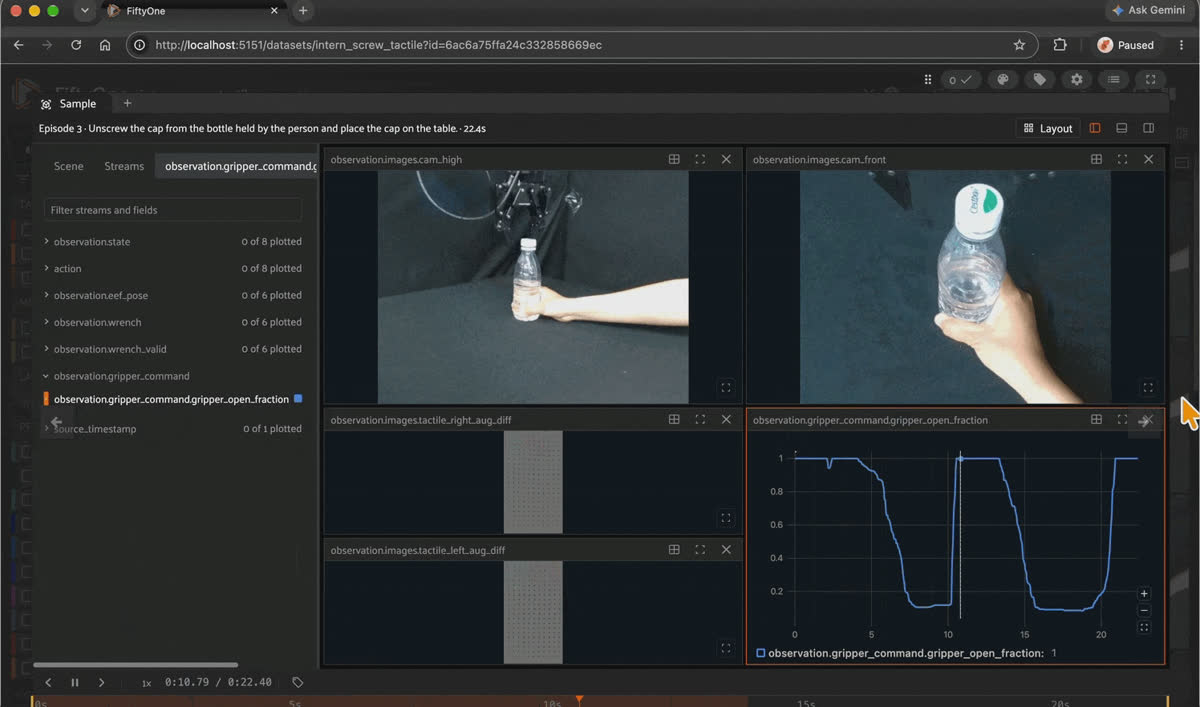Expand the observation.eef_pose stream group
1200x707 pixels.
point(46,296)
